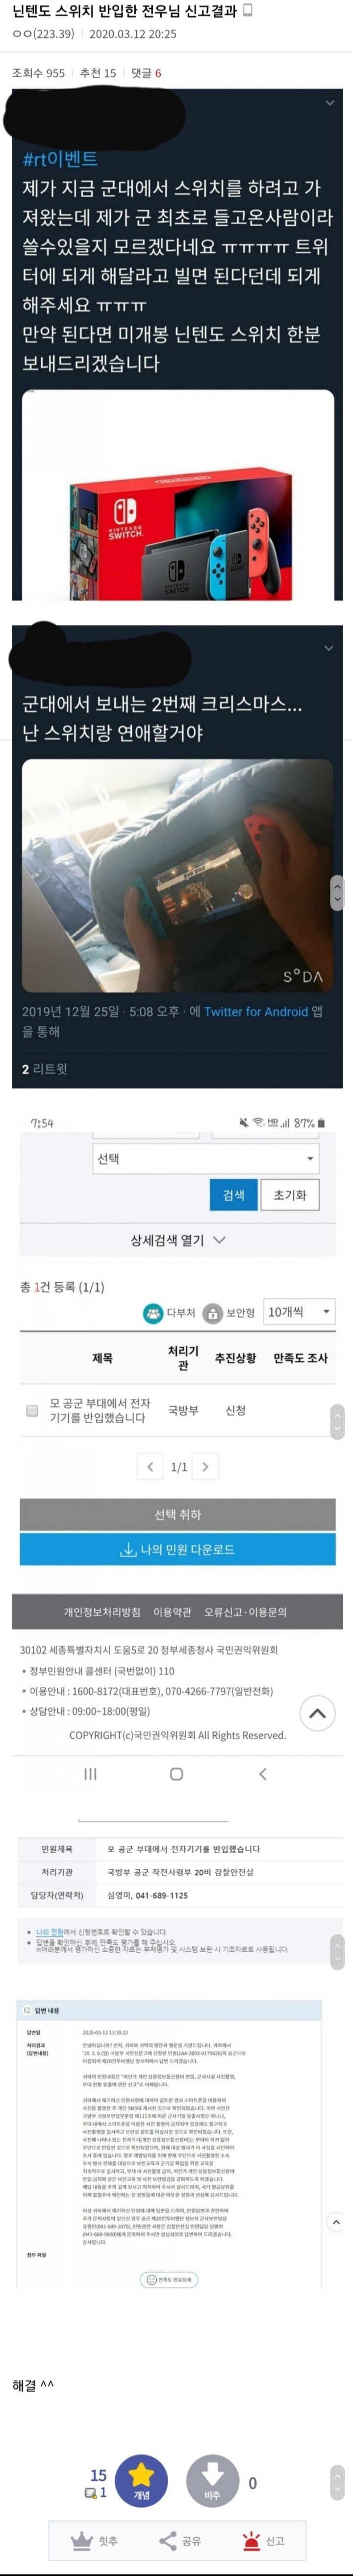Open the 10개씩 per-page dropdown
353x2576 pixels.
pos(299,1312)
